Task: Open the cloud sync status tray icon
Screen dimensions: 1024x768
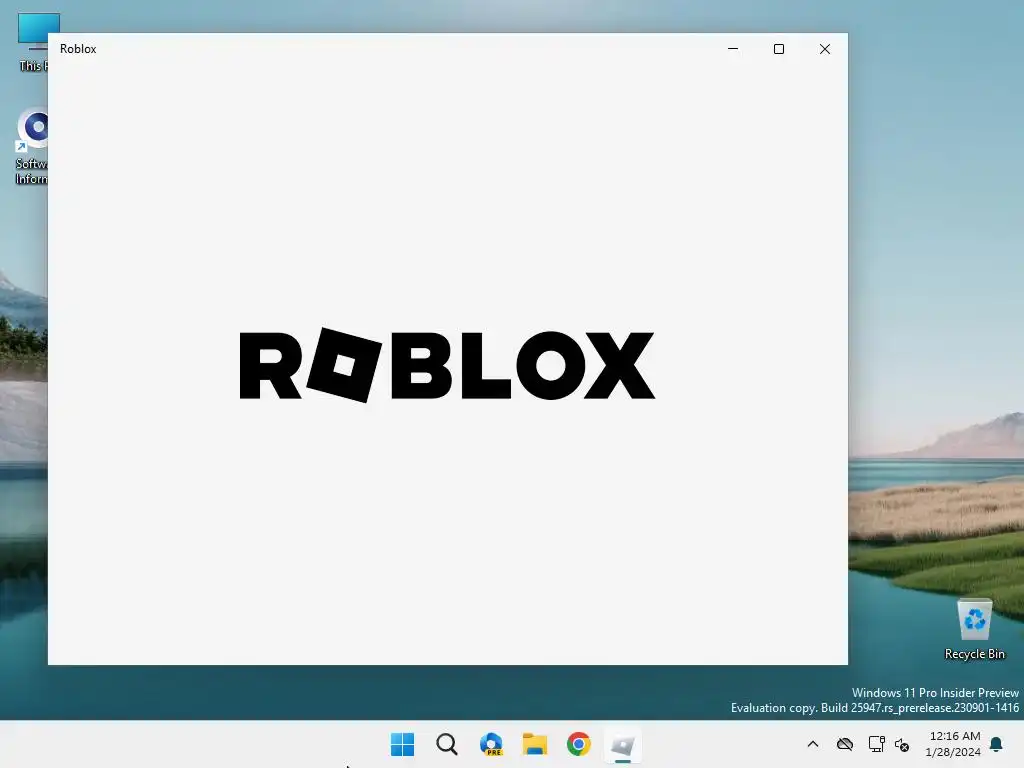Action: click(845, 744)
